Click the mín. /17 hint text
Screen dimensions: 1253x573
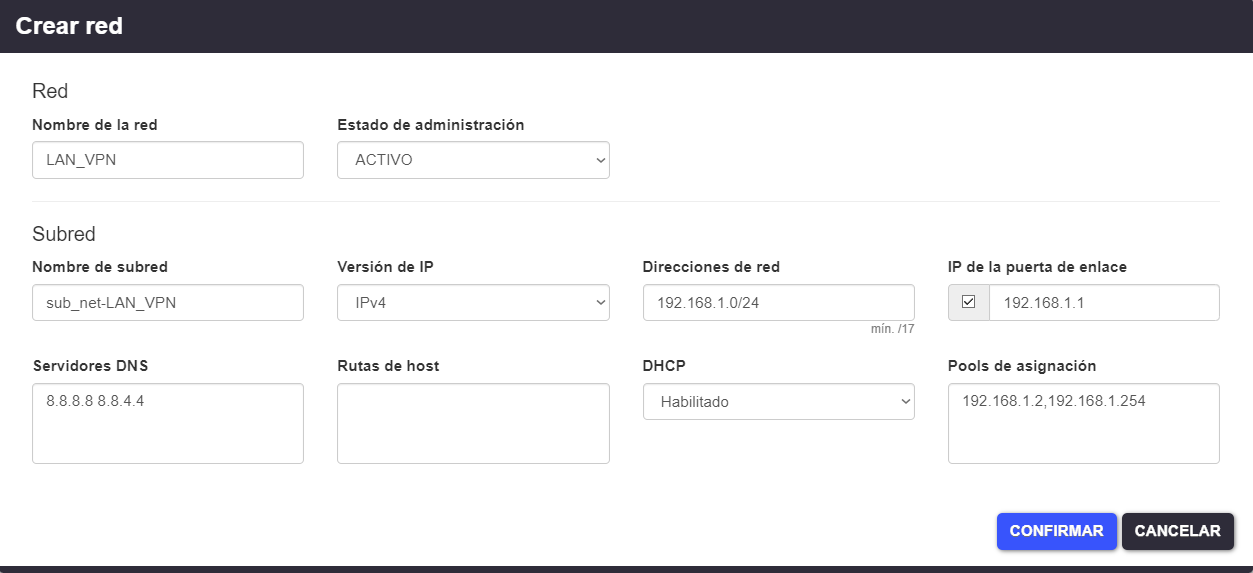point(892,328)
